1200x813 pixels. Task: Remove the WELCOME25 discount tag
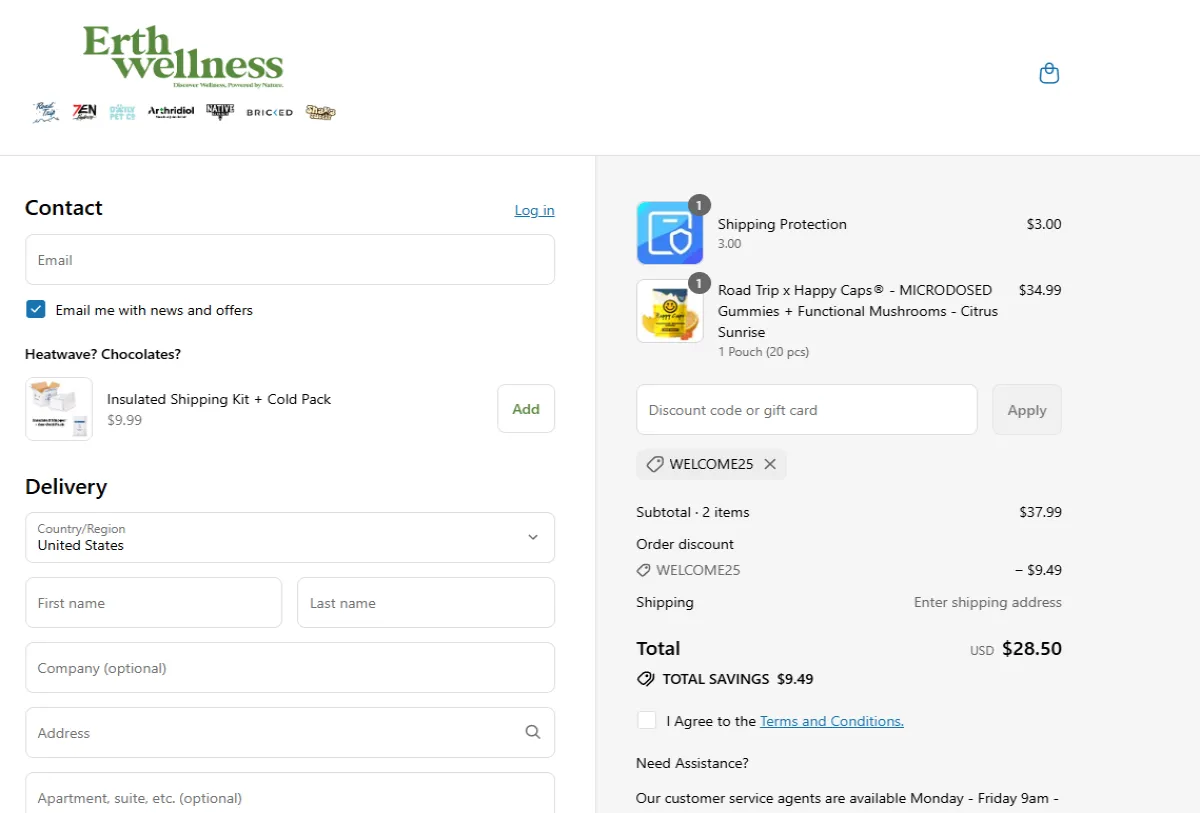click(770, 464)
